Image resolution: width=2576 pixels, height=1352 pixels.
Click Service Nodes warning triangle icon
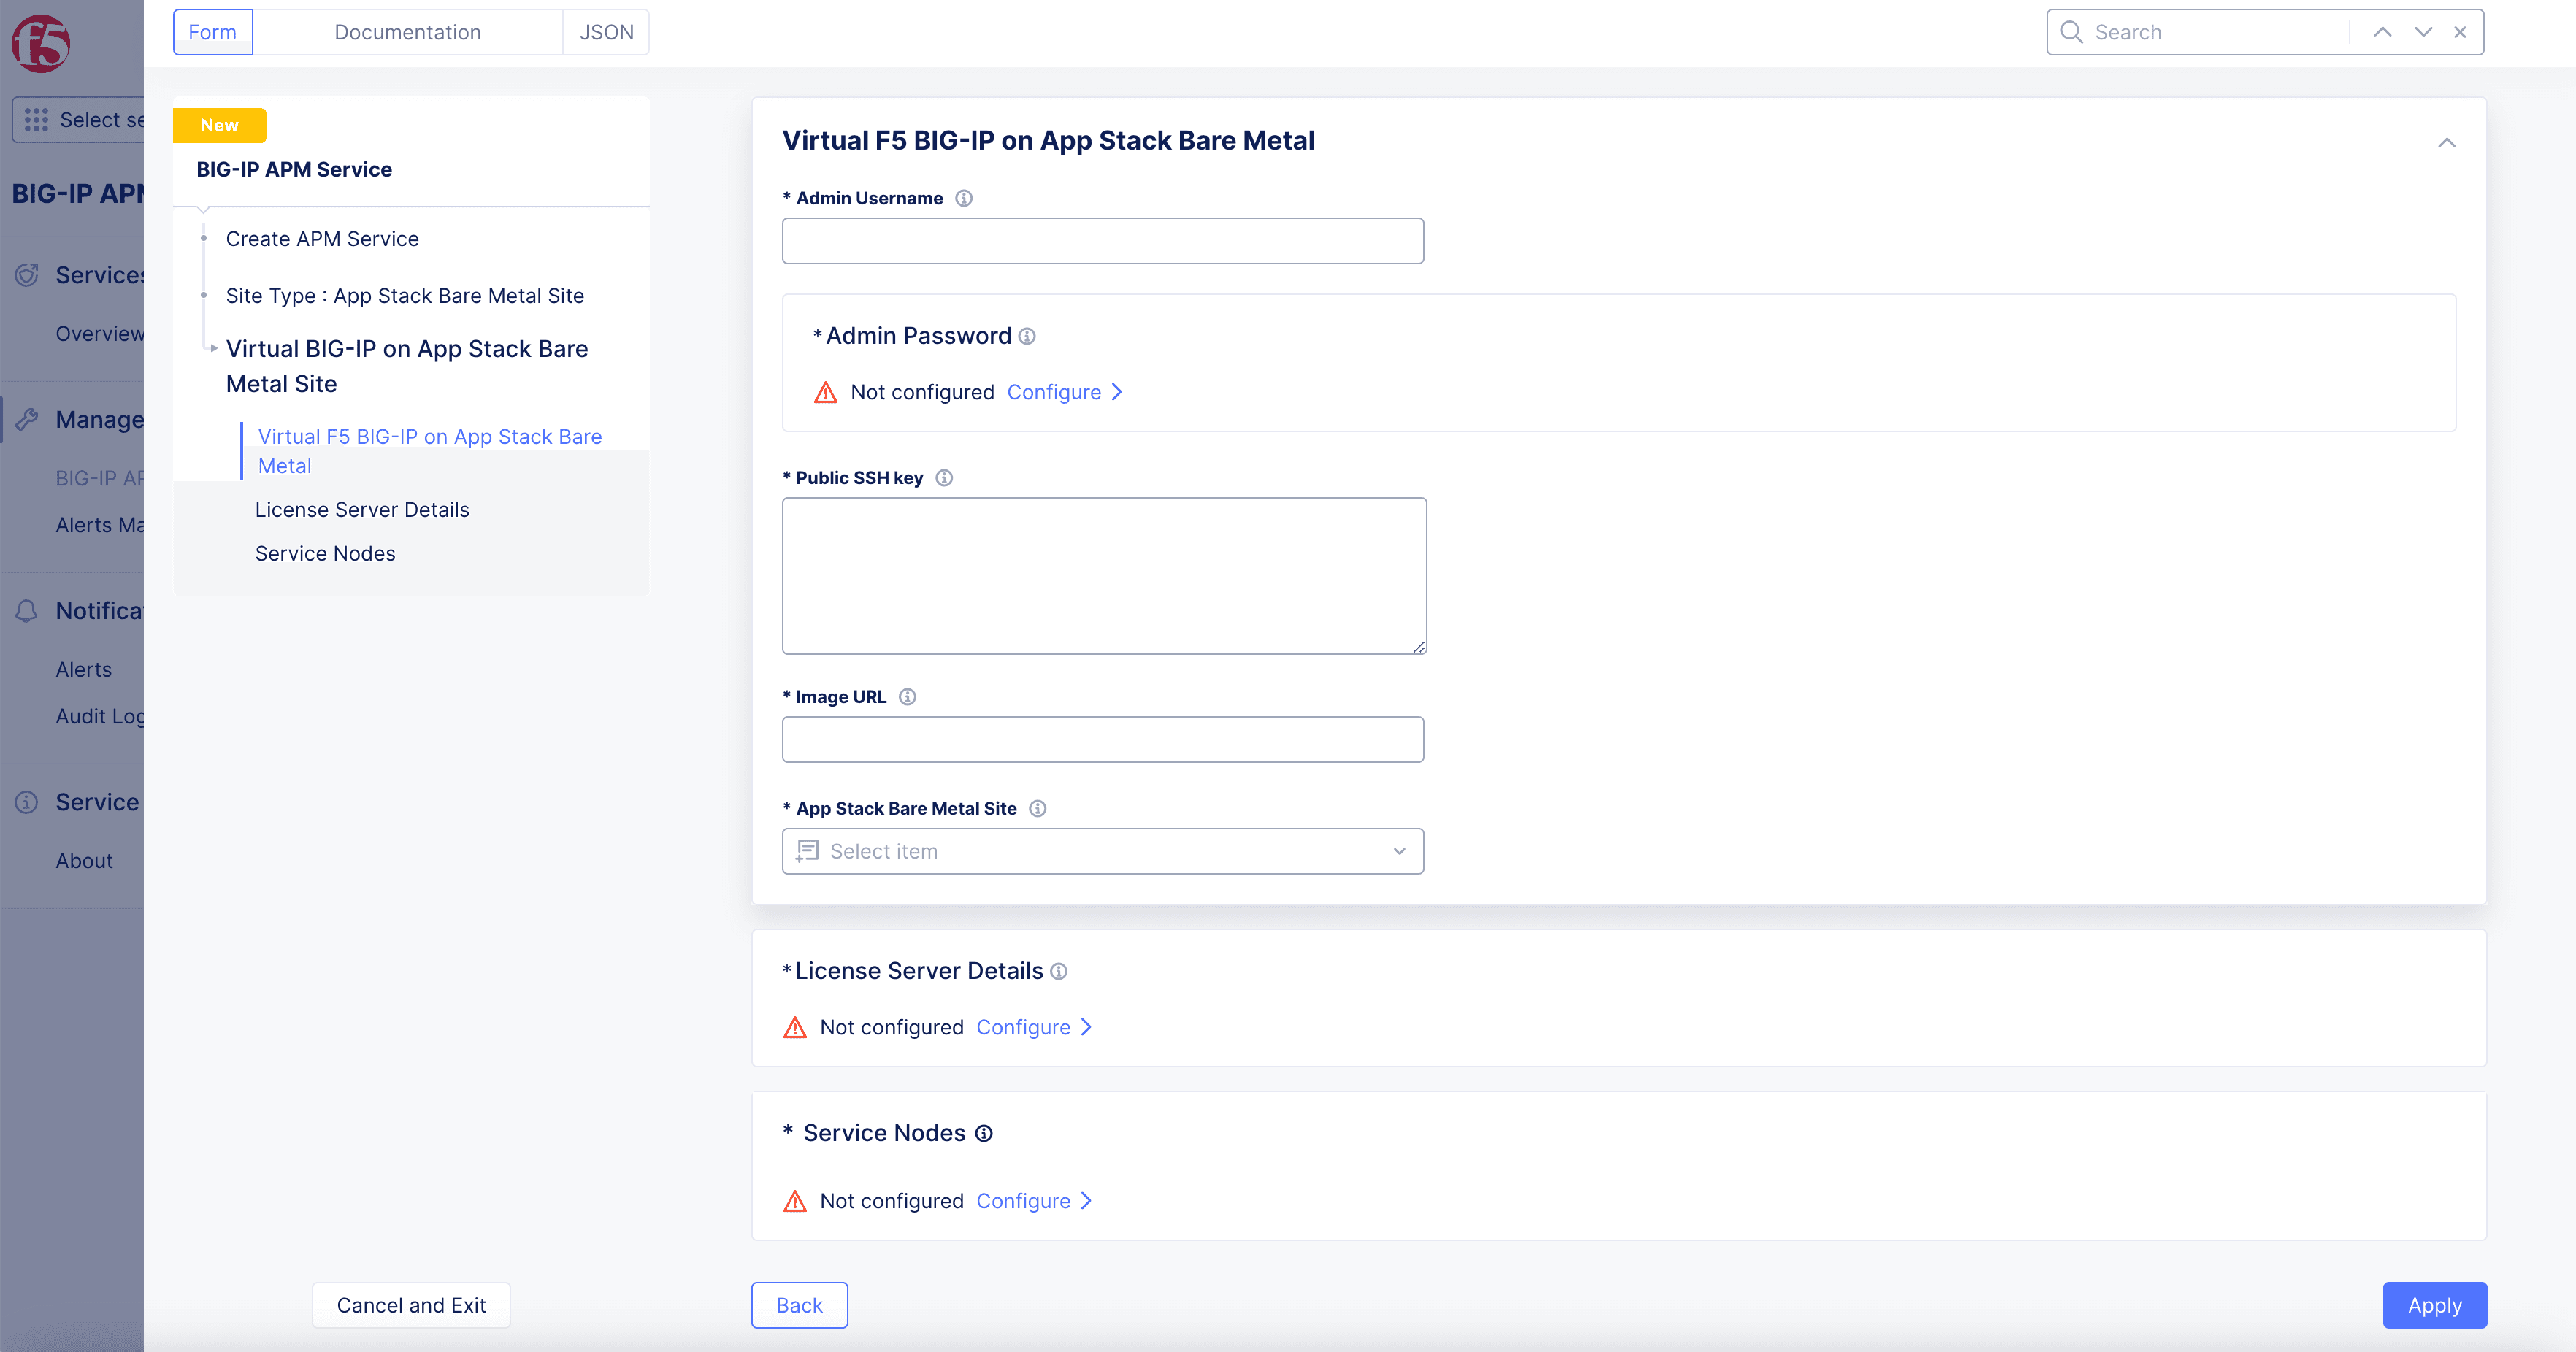pos(795,1201)
